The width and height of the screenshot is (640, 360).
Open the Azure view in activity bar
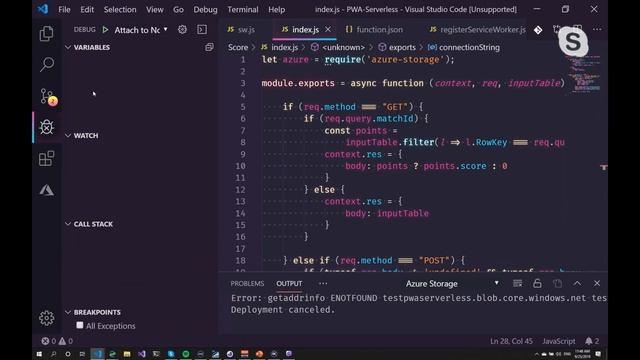pyautogui.click(x=47, y=190)
